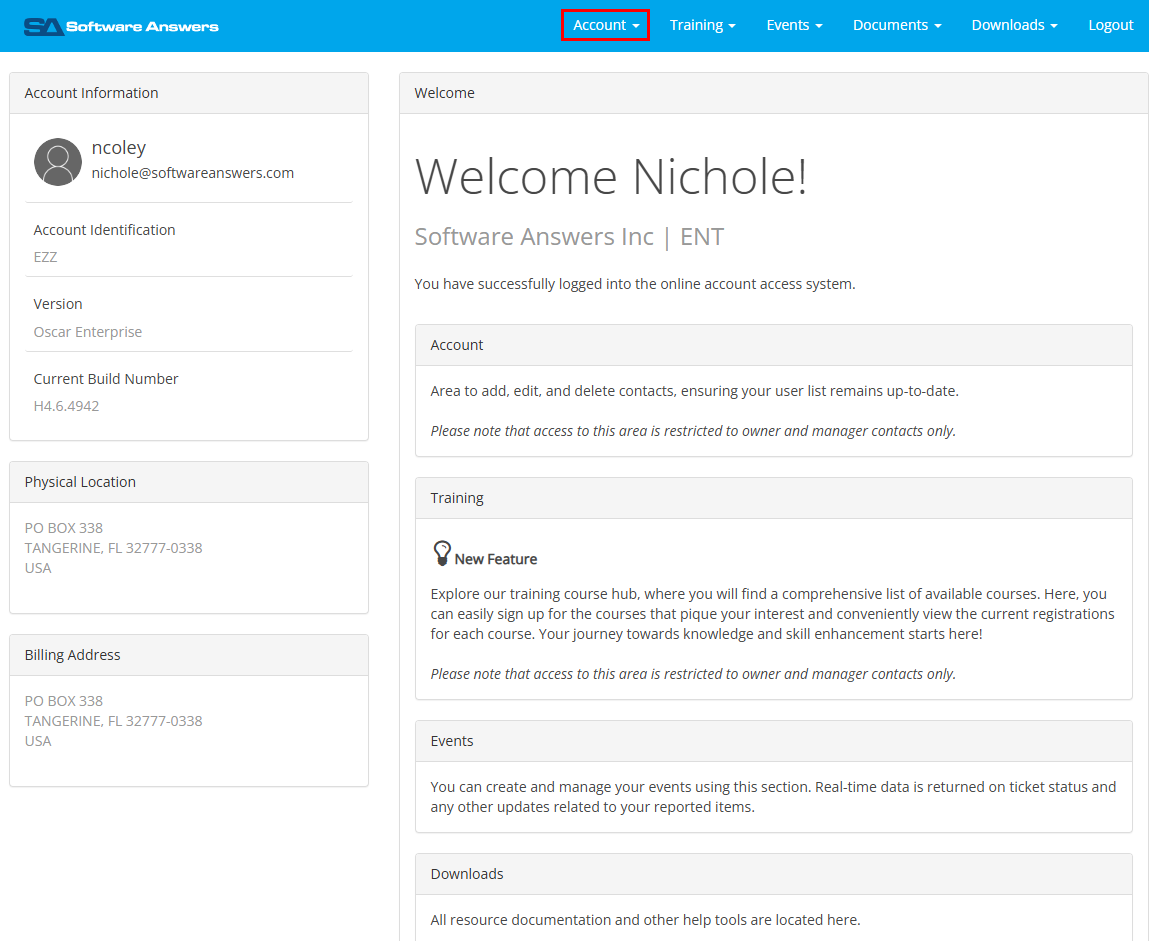Viewport: 1149px width, 941px height.
Task: Select the ncoley username text
Action: coord(119,148)
